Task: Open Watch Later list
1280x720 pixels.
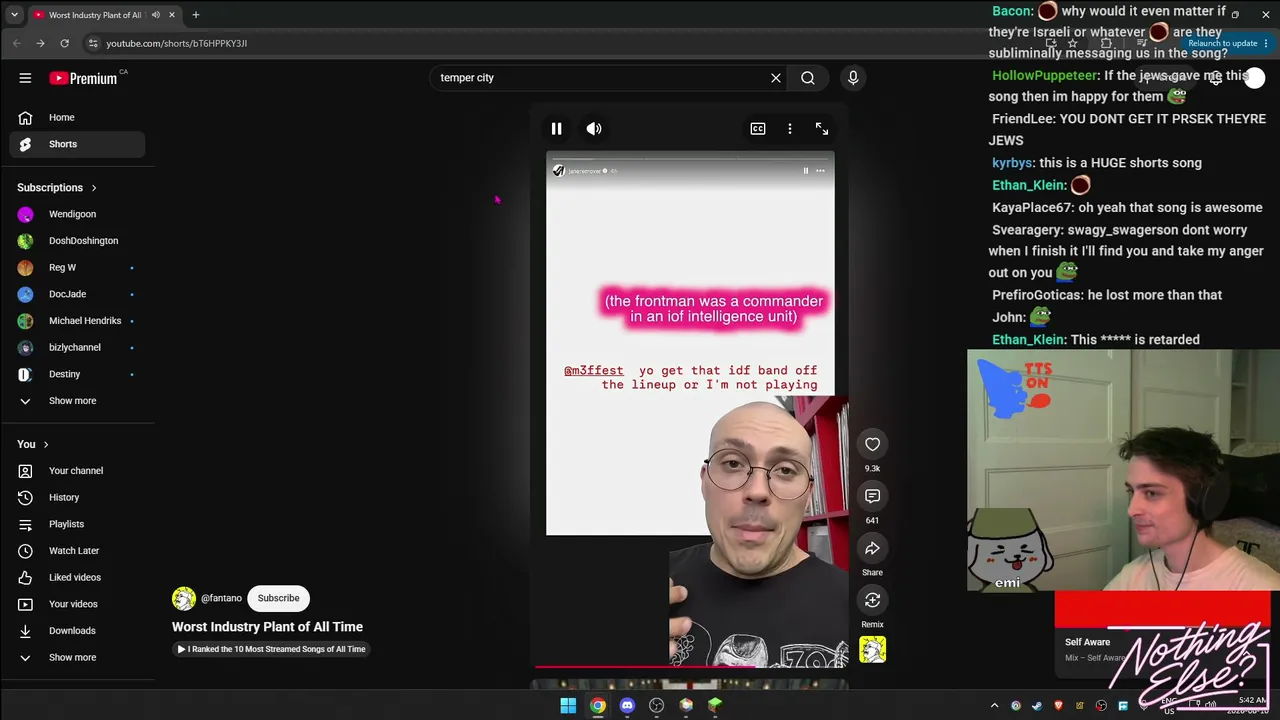Action: pyautogui.click(x=77, y=551)
